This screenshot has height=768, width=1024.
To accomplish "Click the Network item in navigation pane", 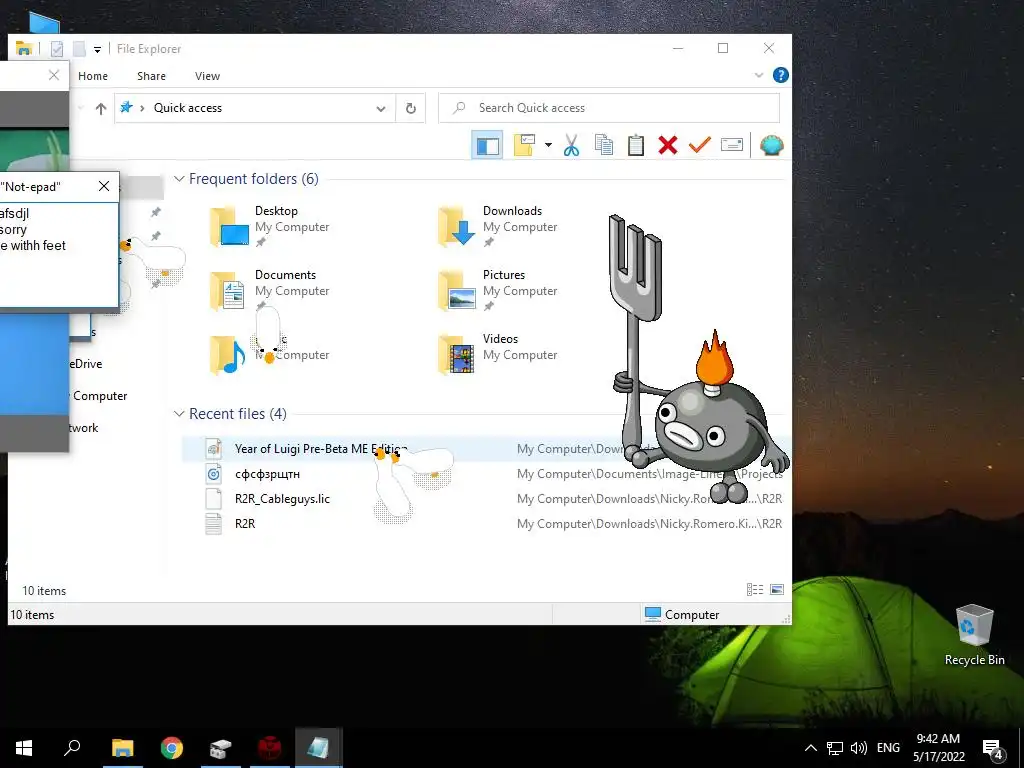I will (x=84, y=428).
